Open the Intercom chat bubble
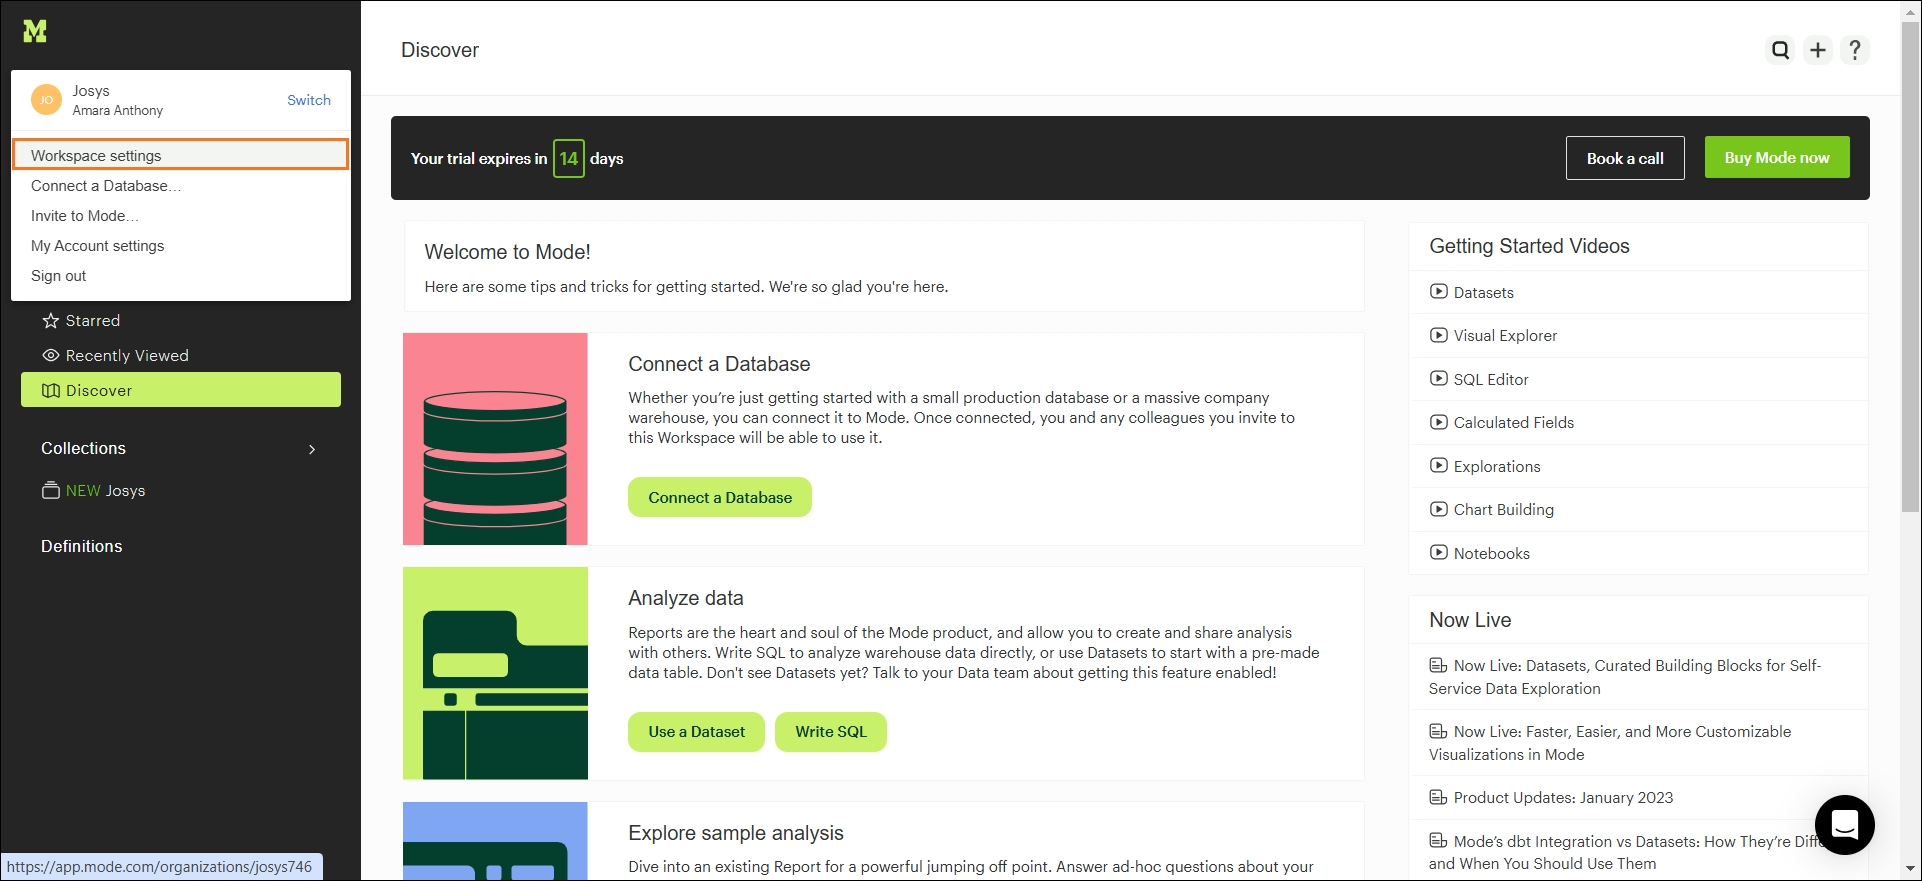 point(1845,825)
